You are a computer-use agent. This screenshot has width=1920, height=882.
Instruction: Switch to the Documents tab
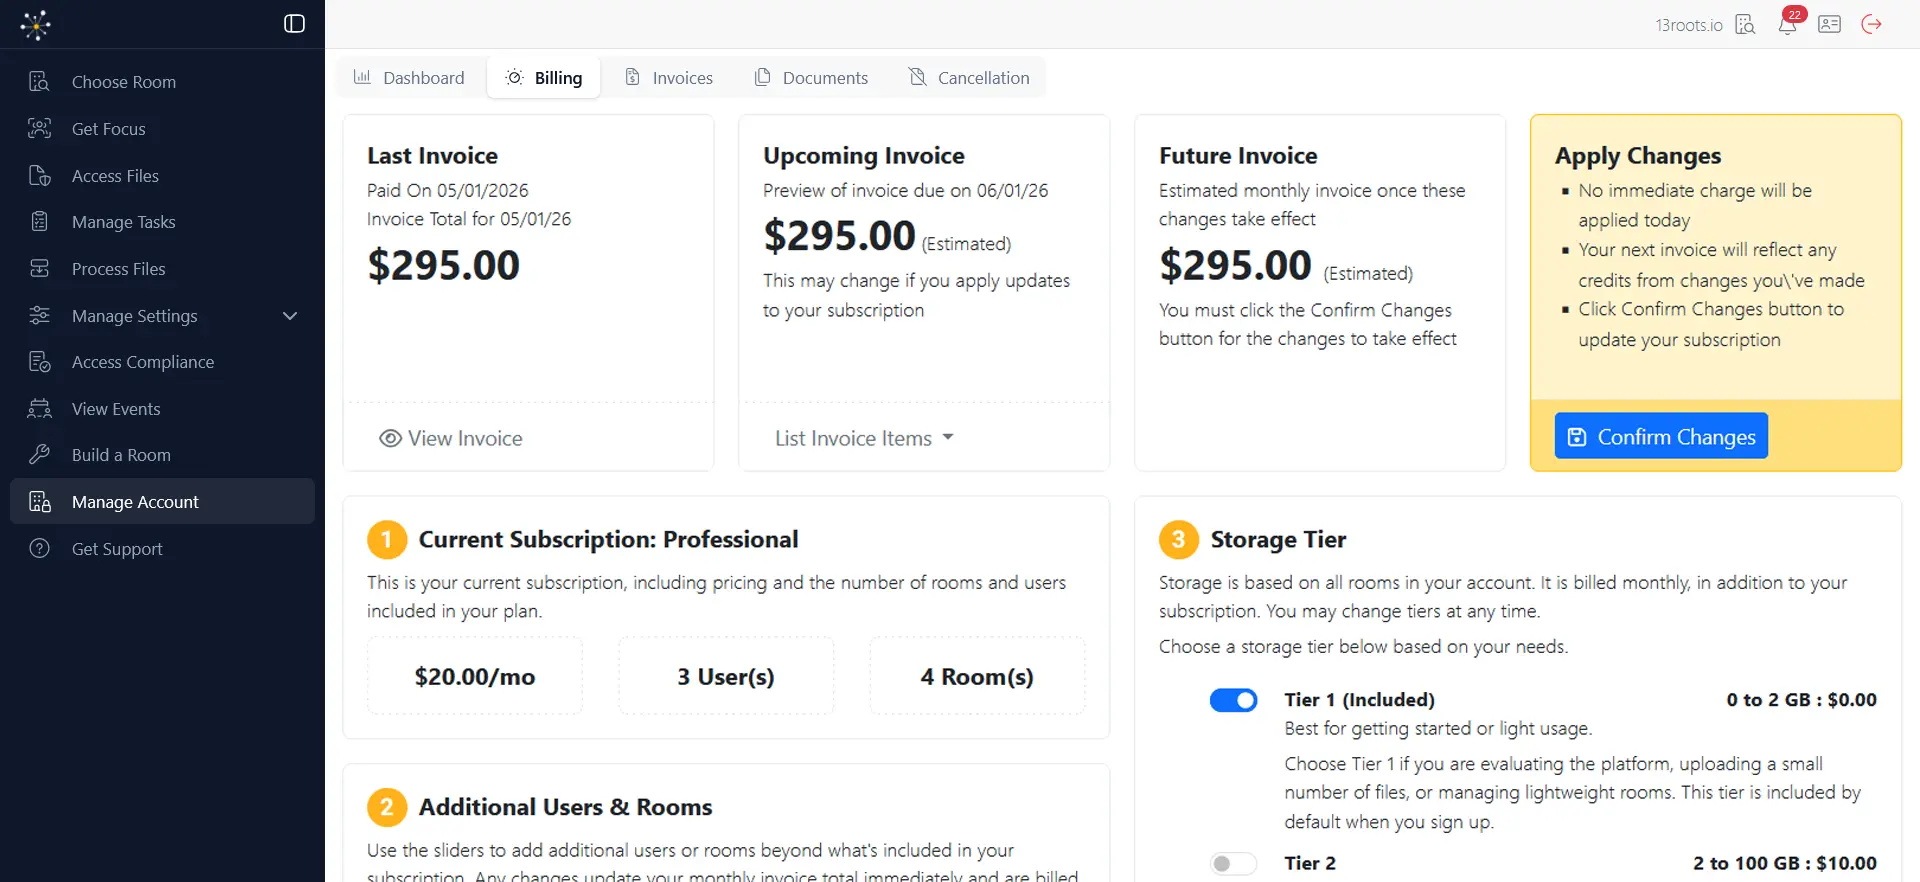(811, 77)
